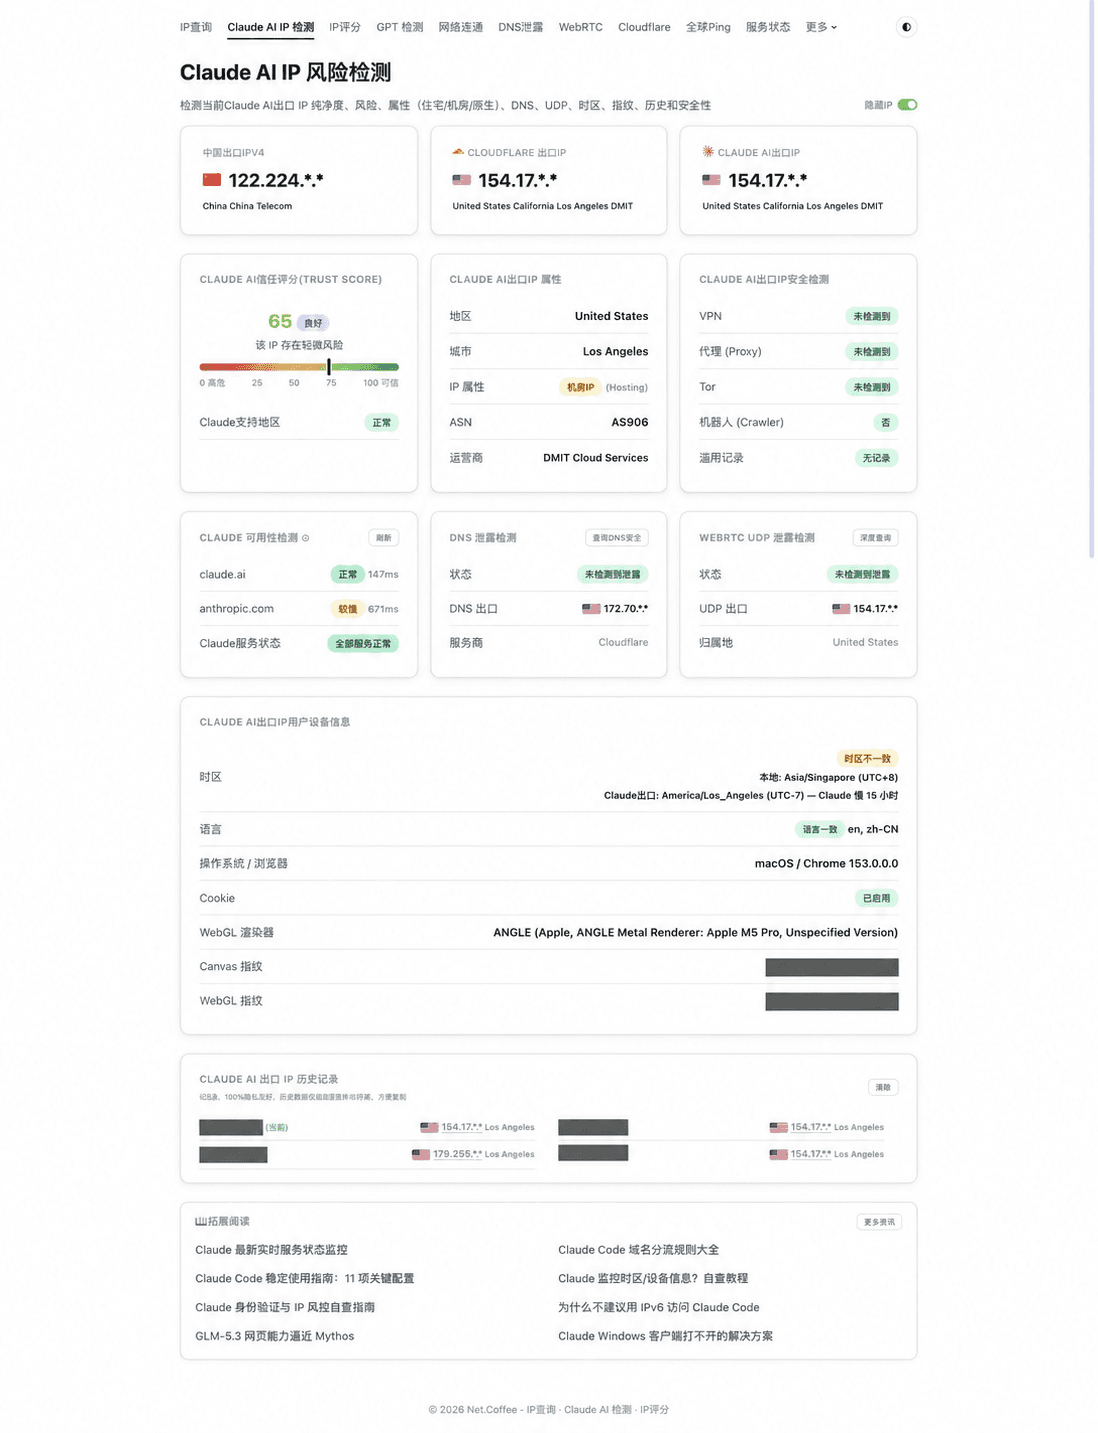This screenshot has width=1098, height=1433.
Task: Click the trust score gradient bar
Action: coord(299,367)
